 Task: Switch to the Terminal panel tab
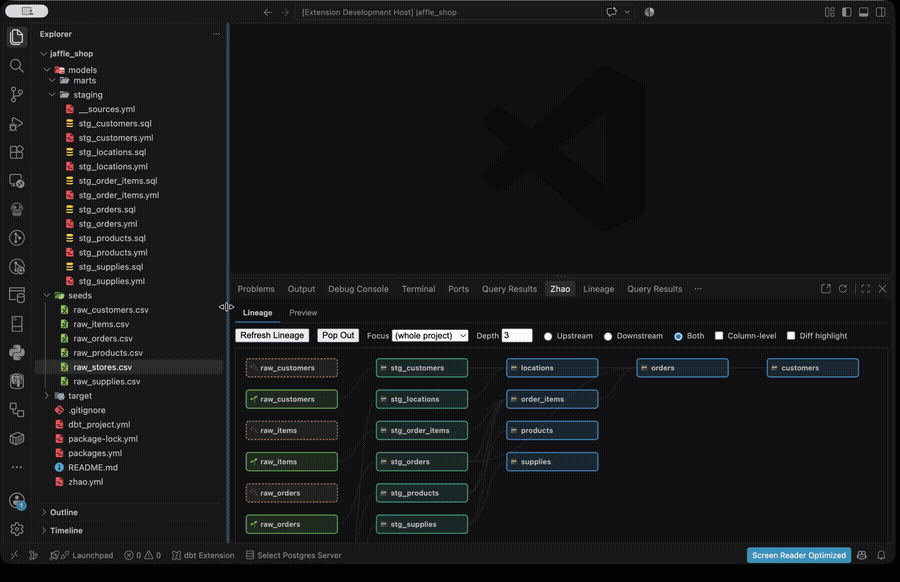point(418,289)
